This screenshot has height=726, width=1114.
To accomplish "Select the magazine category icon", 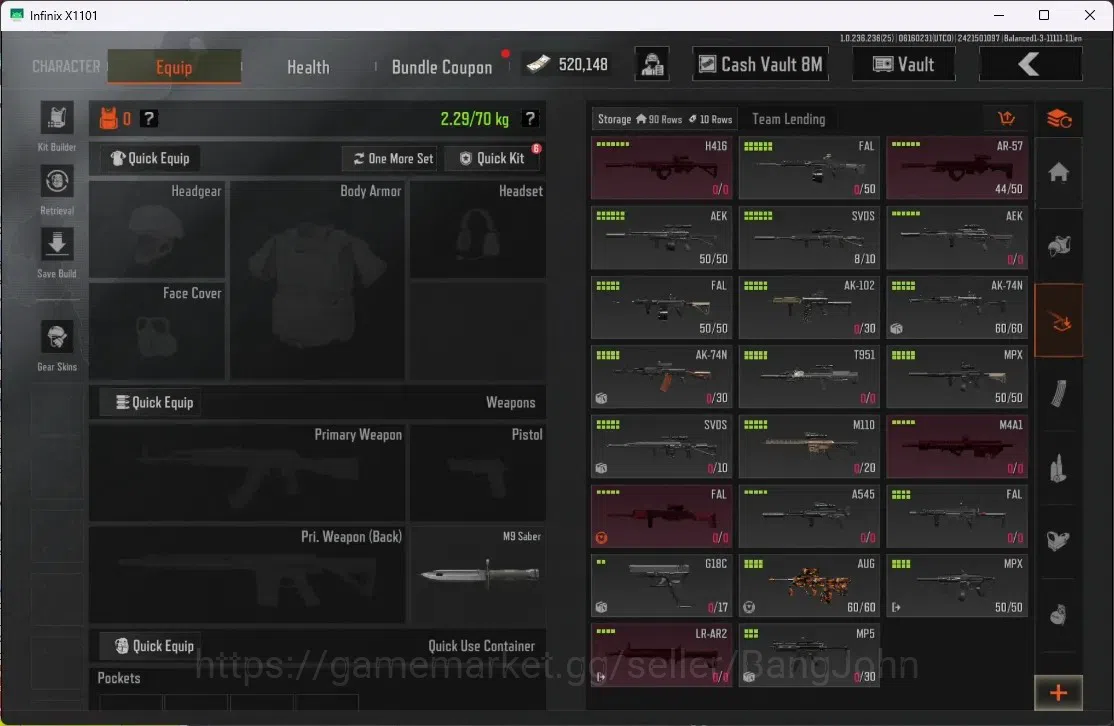I will 1059,394.
